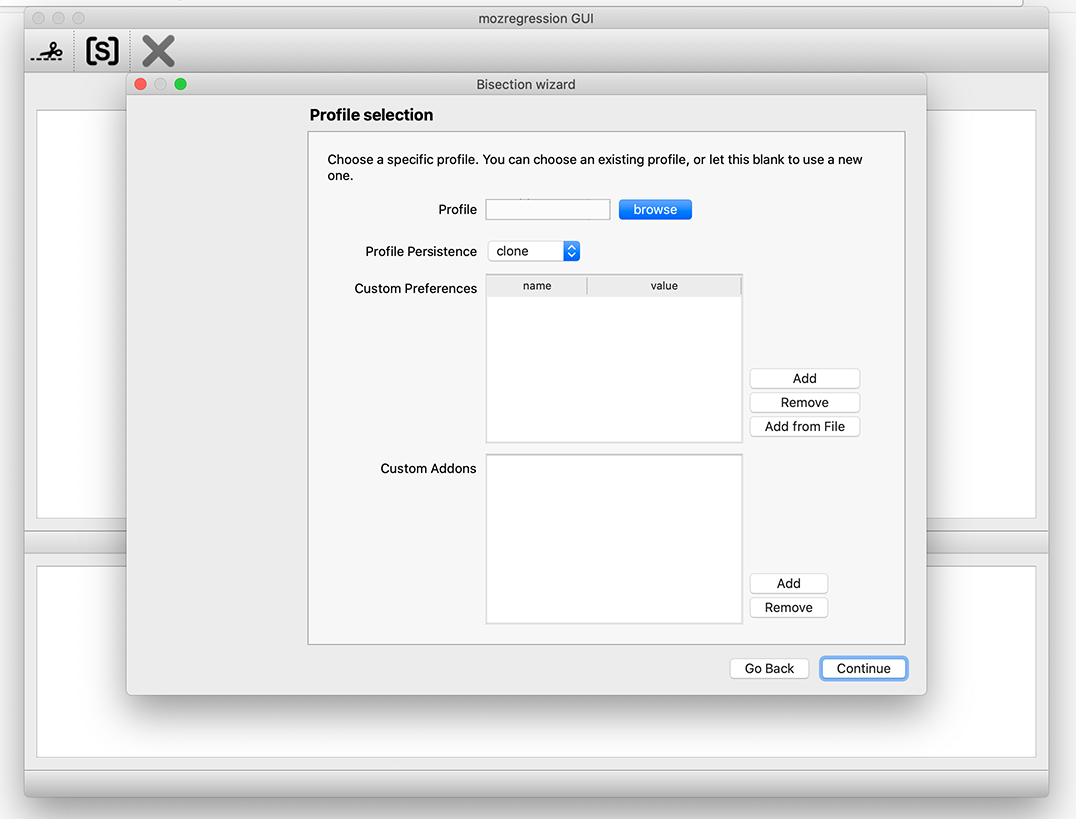Click the mozregression GUI window title
This screenshot has width=1076, height=819.
[x=536, y=19]
